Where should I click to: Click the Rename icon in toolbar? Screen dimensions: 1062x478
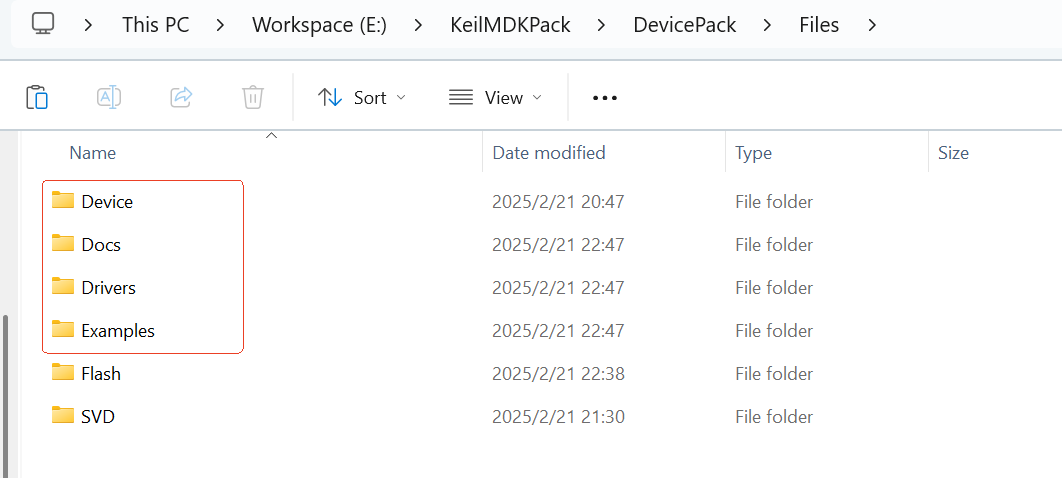(x=109, y=97)
